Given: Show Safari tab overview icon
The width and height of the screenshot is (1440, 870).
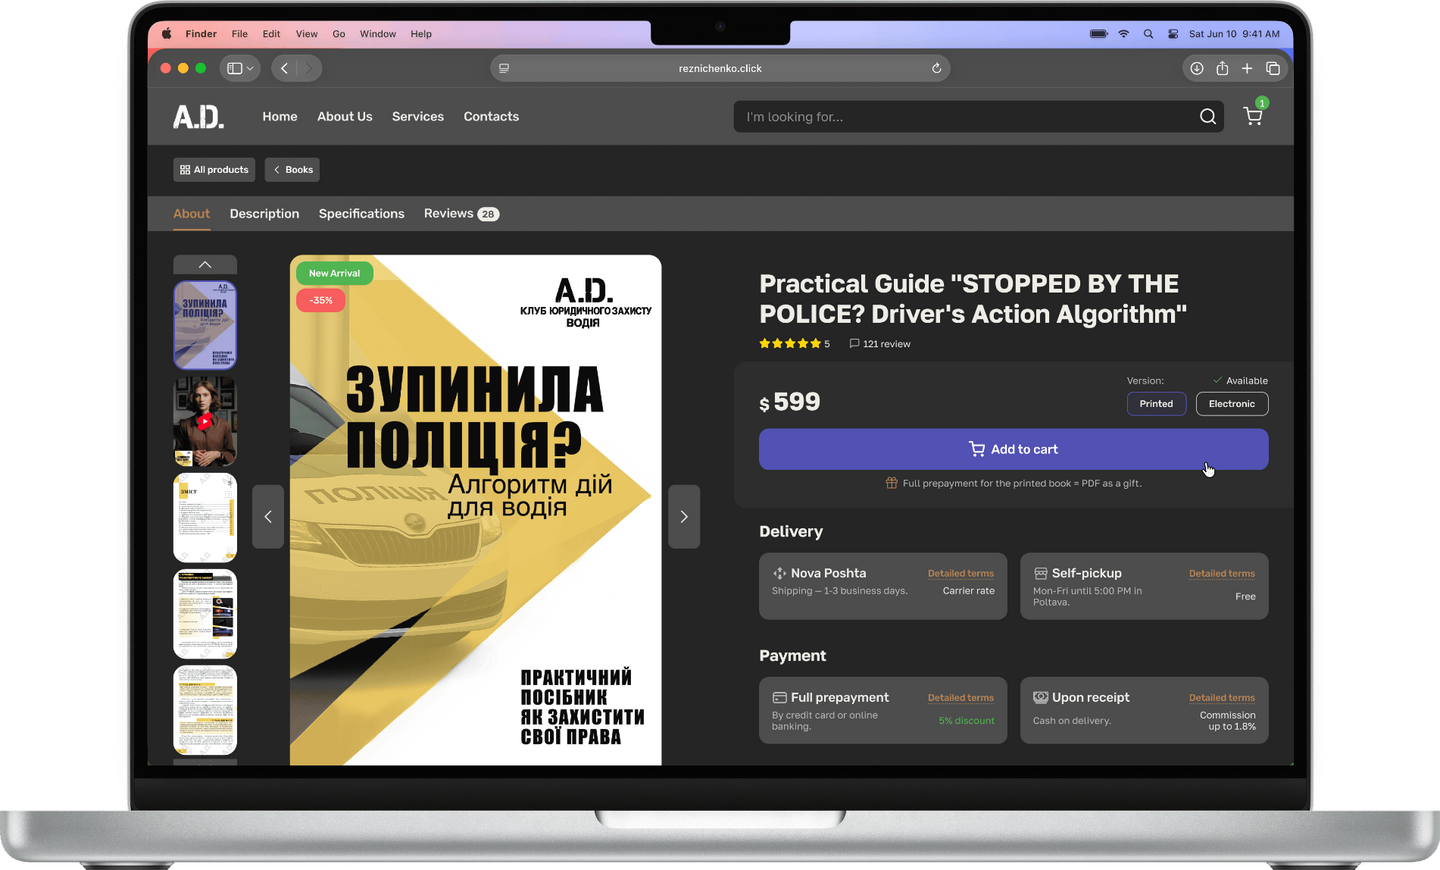Looking at the screenshot, I should 1273,68.
